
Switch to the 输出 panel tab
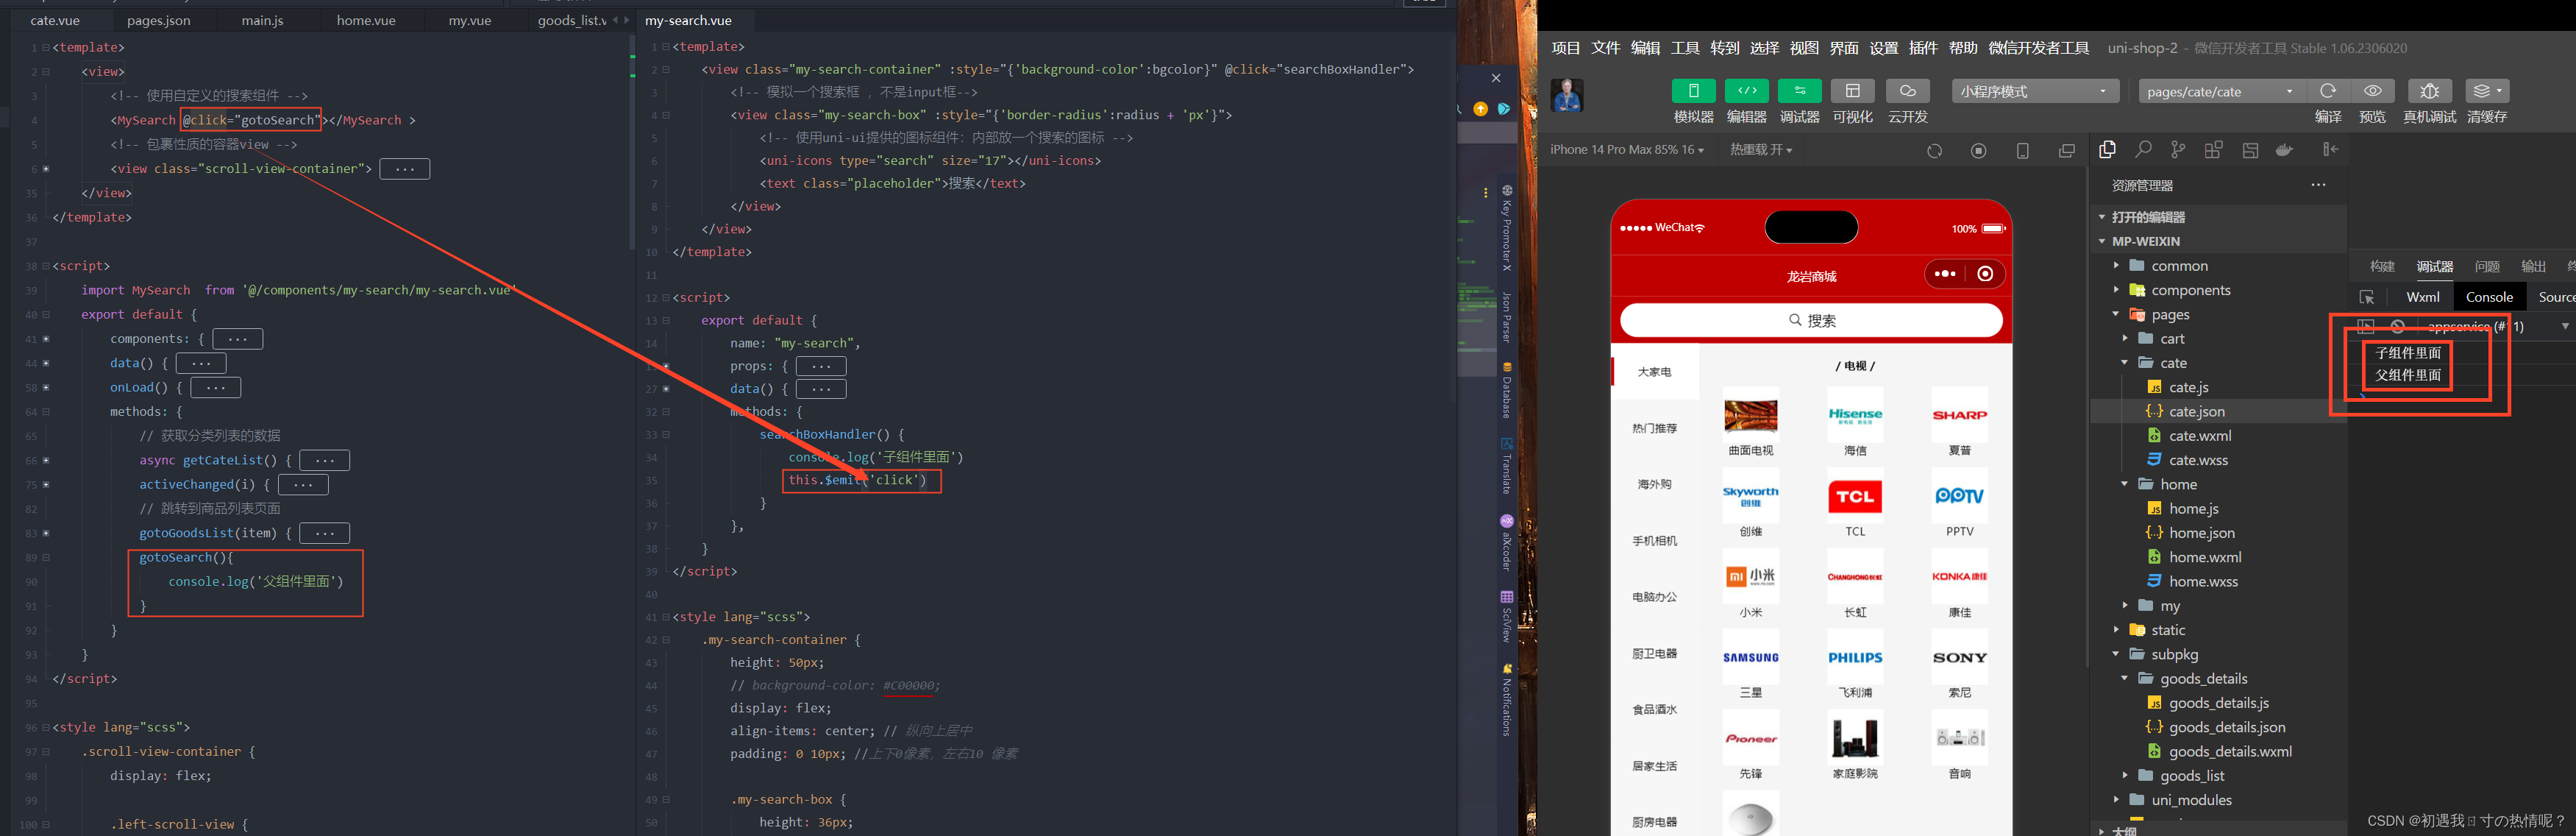2533,266
